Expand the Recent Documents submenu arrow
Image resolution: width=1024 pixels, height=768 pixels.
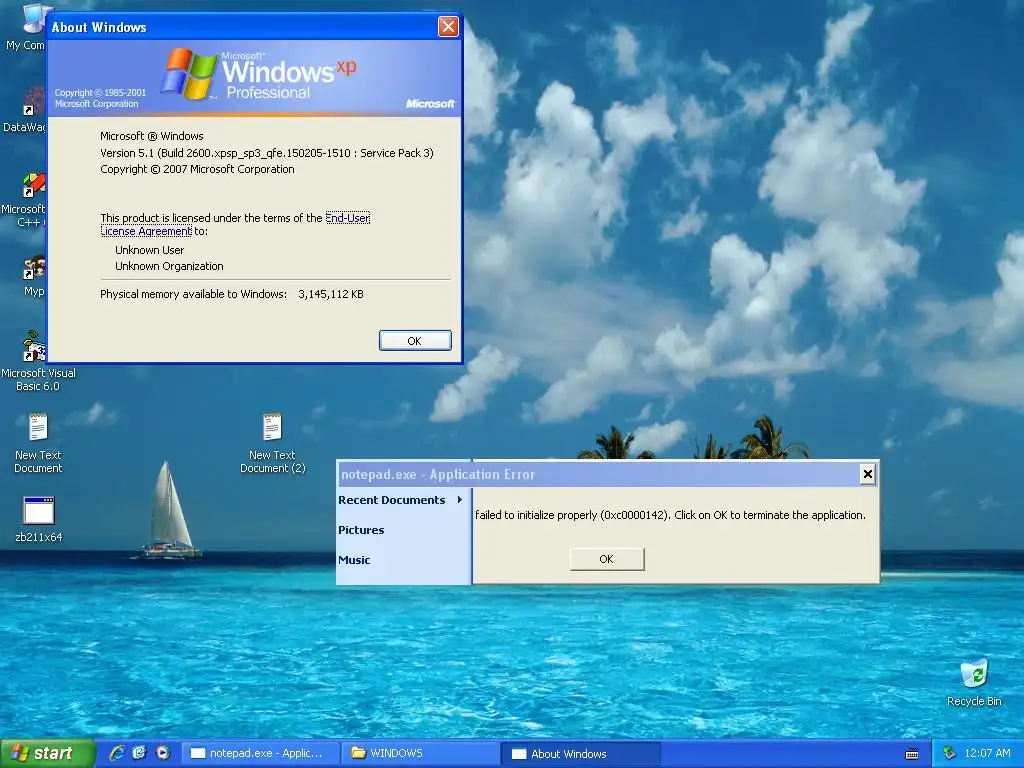click(x=460, y=500)
